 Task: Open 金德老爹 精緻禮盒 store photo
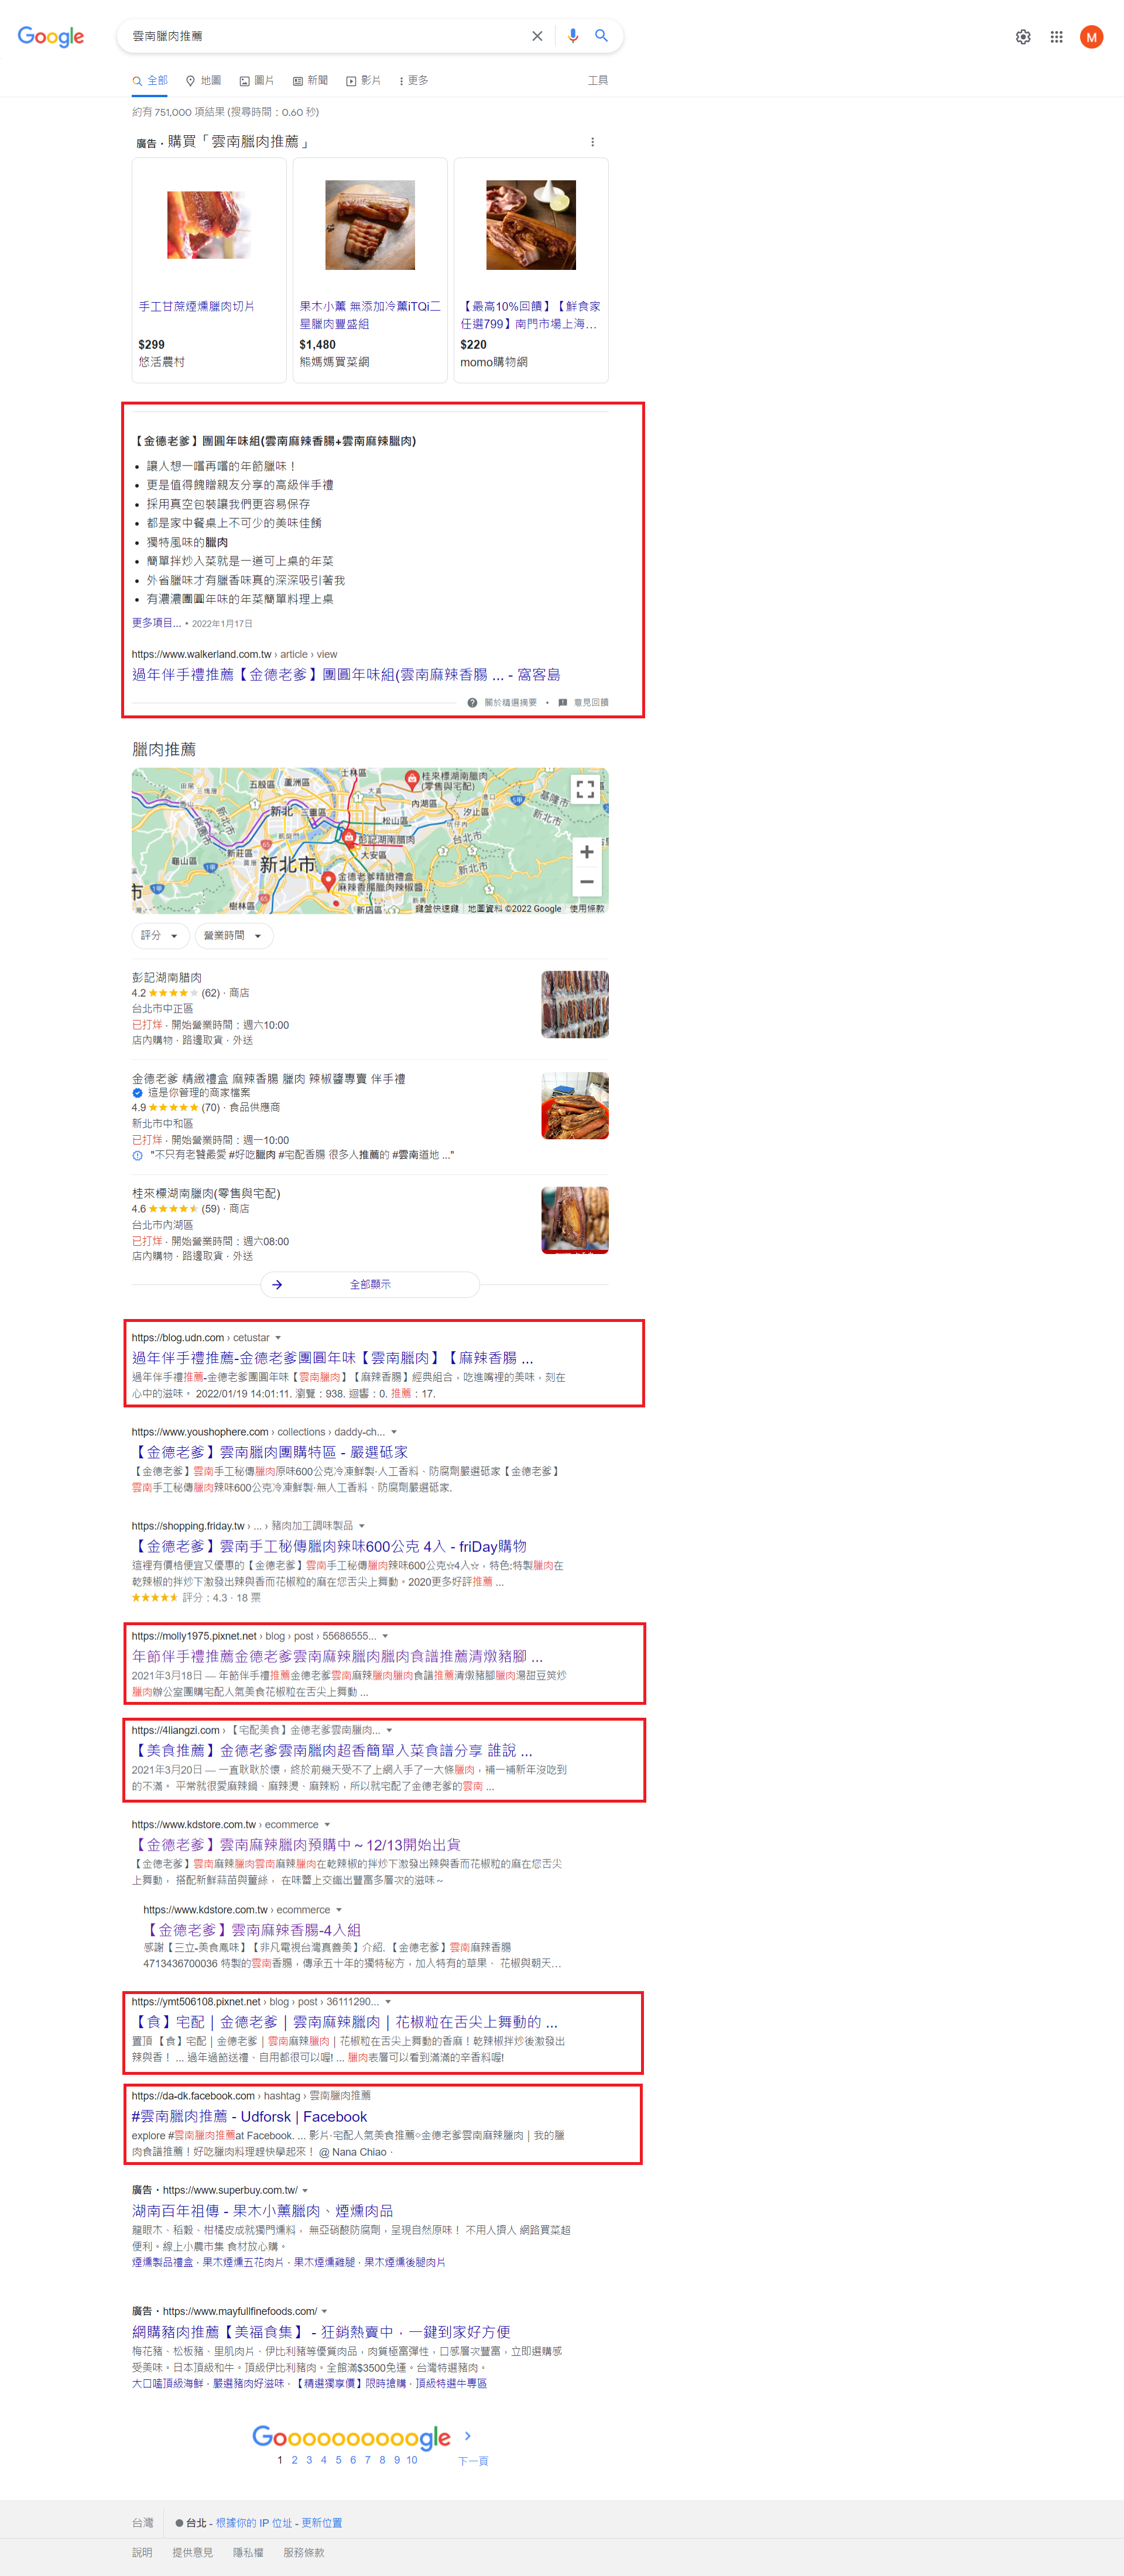[x=575, y=1105]
